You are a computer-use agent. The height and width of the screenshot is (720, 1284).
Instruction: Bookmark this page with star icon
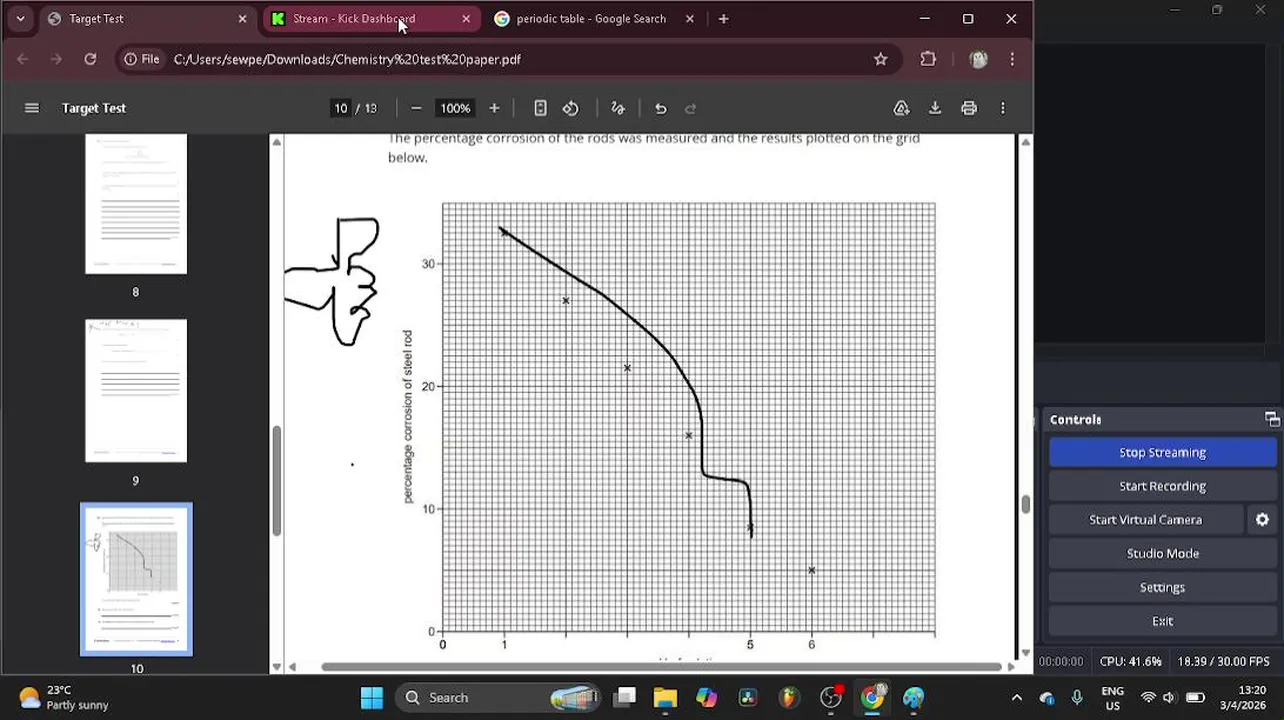point(880,59)
